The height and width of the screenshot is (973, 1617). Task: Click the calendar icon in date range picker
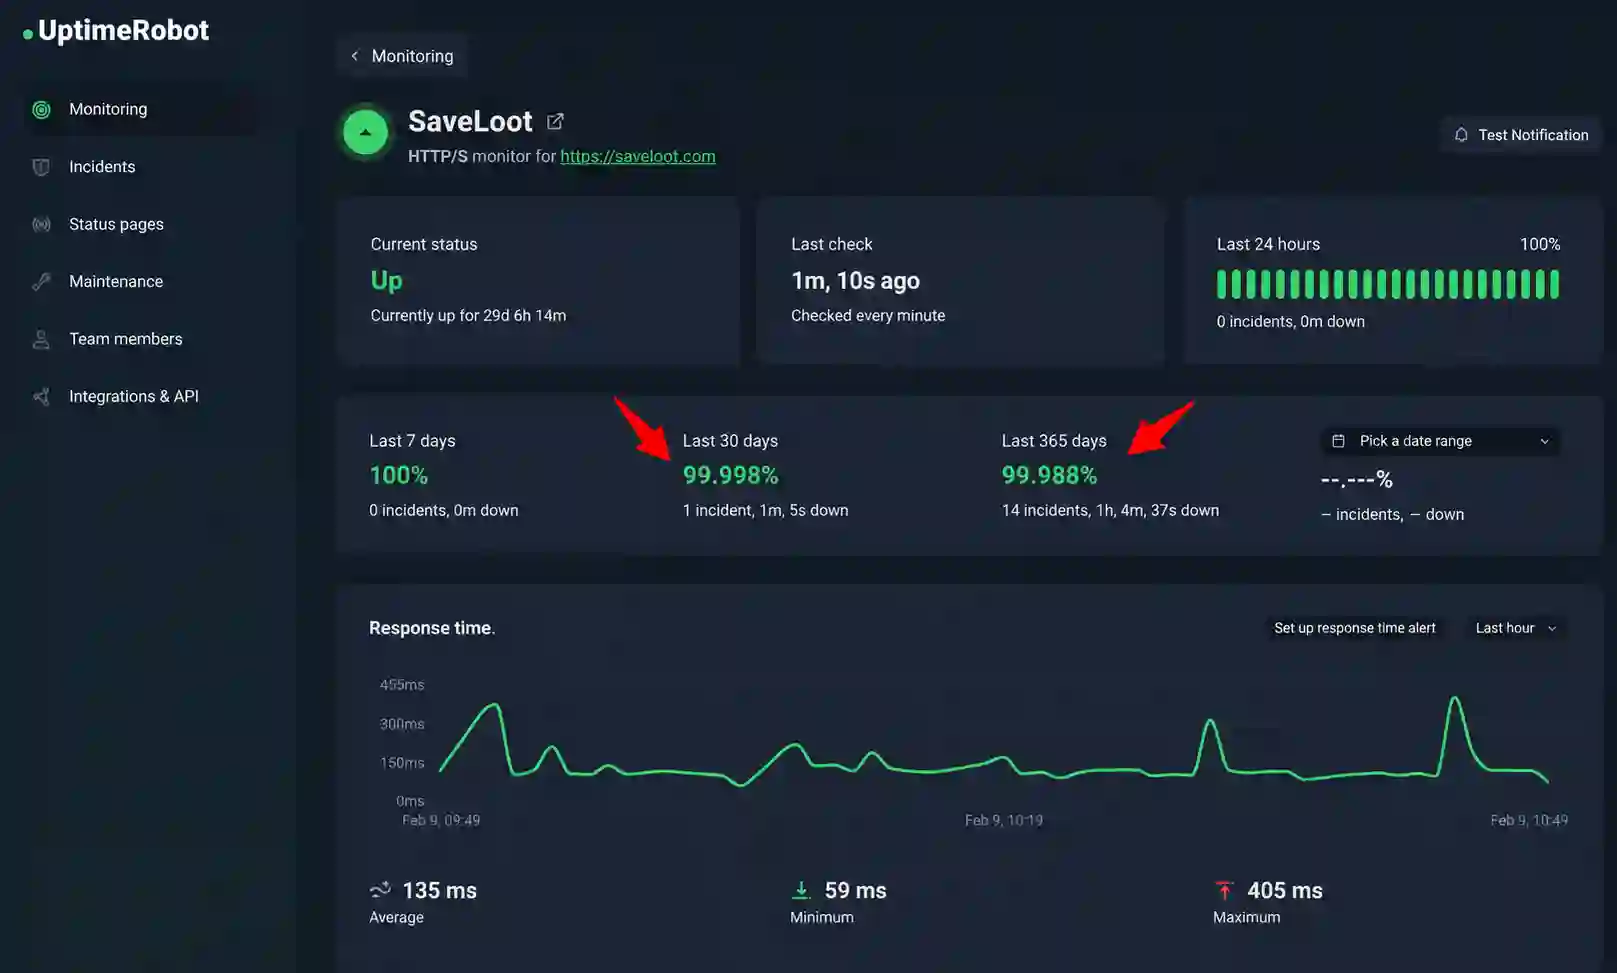click(x=1338, y=441)
